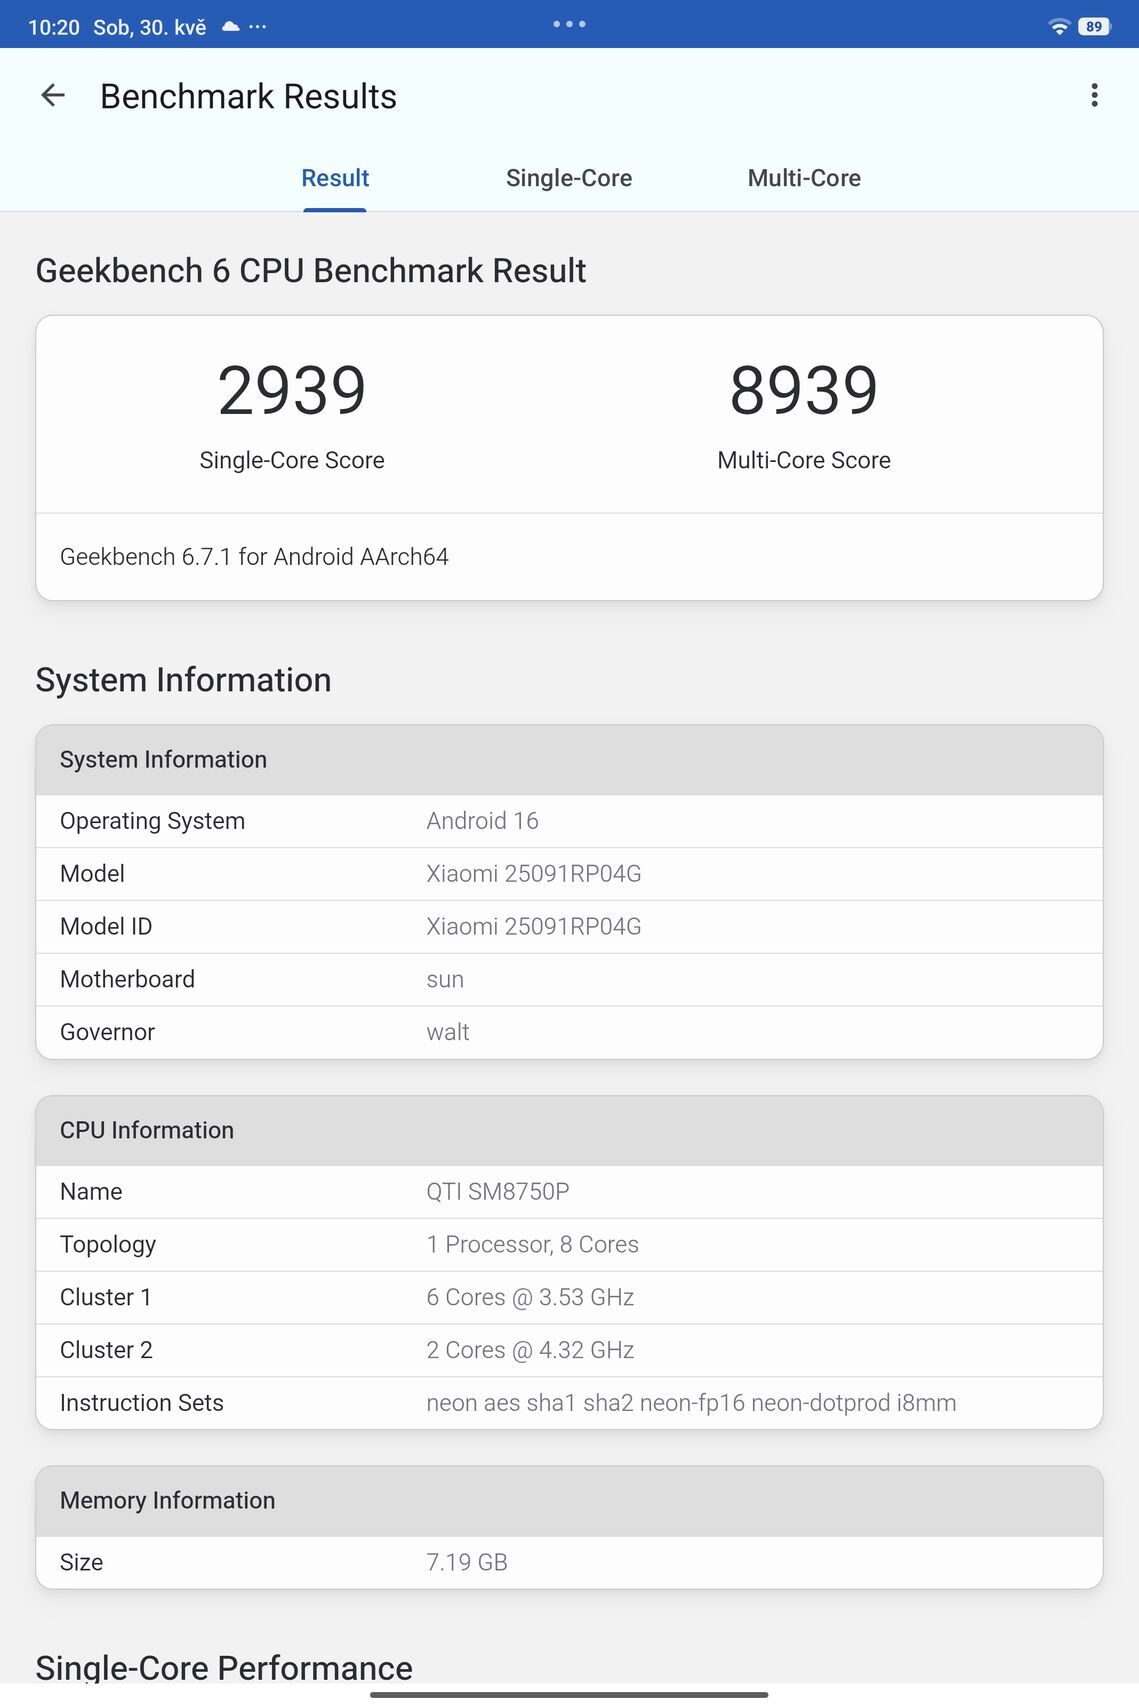Tap the back arrow icon
This screenshot has width=1139, height=1707.
(53, 96)
